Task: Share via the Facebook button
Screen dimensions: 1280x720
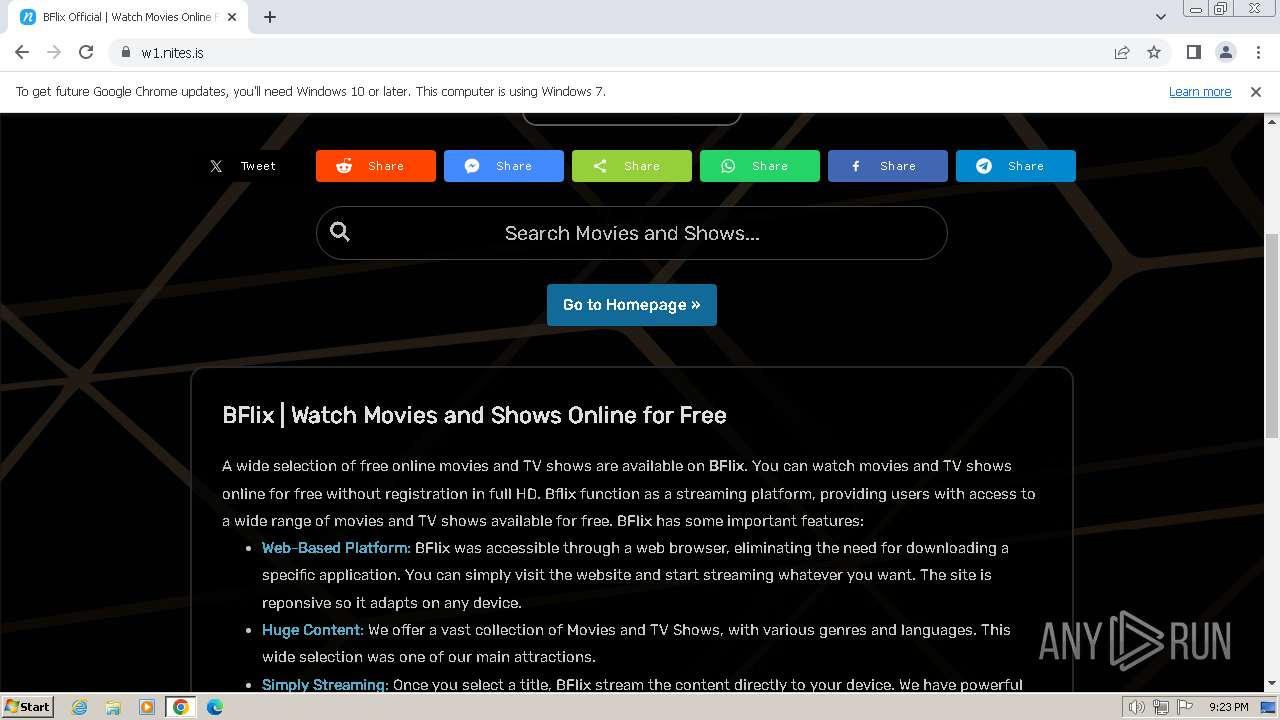Action: click(x=888, y=166)
